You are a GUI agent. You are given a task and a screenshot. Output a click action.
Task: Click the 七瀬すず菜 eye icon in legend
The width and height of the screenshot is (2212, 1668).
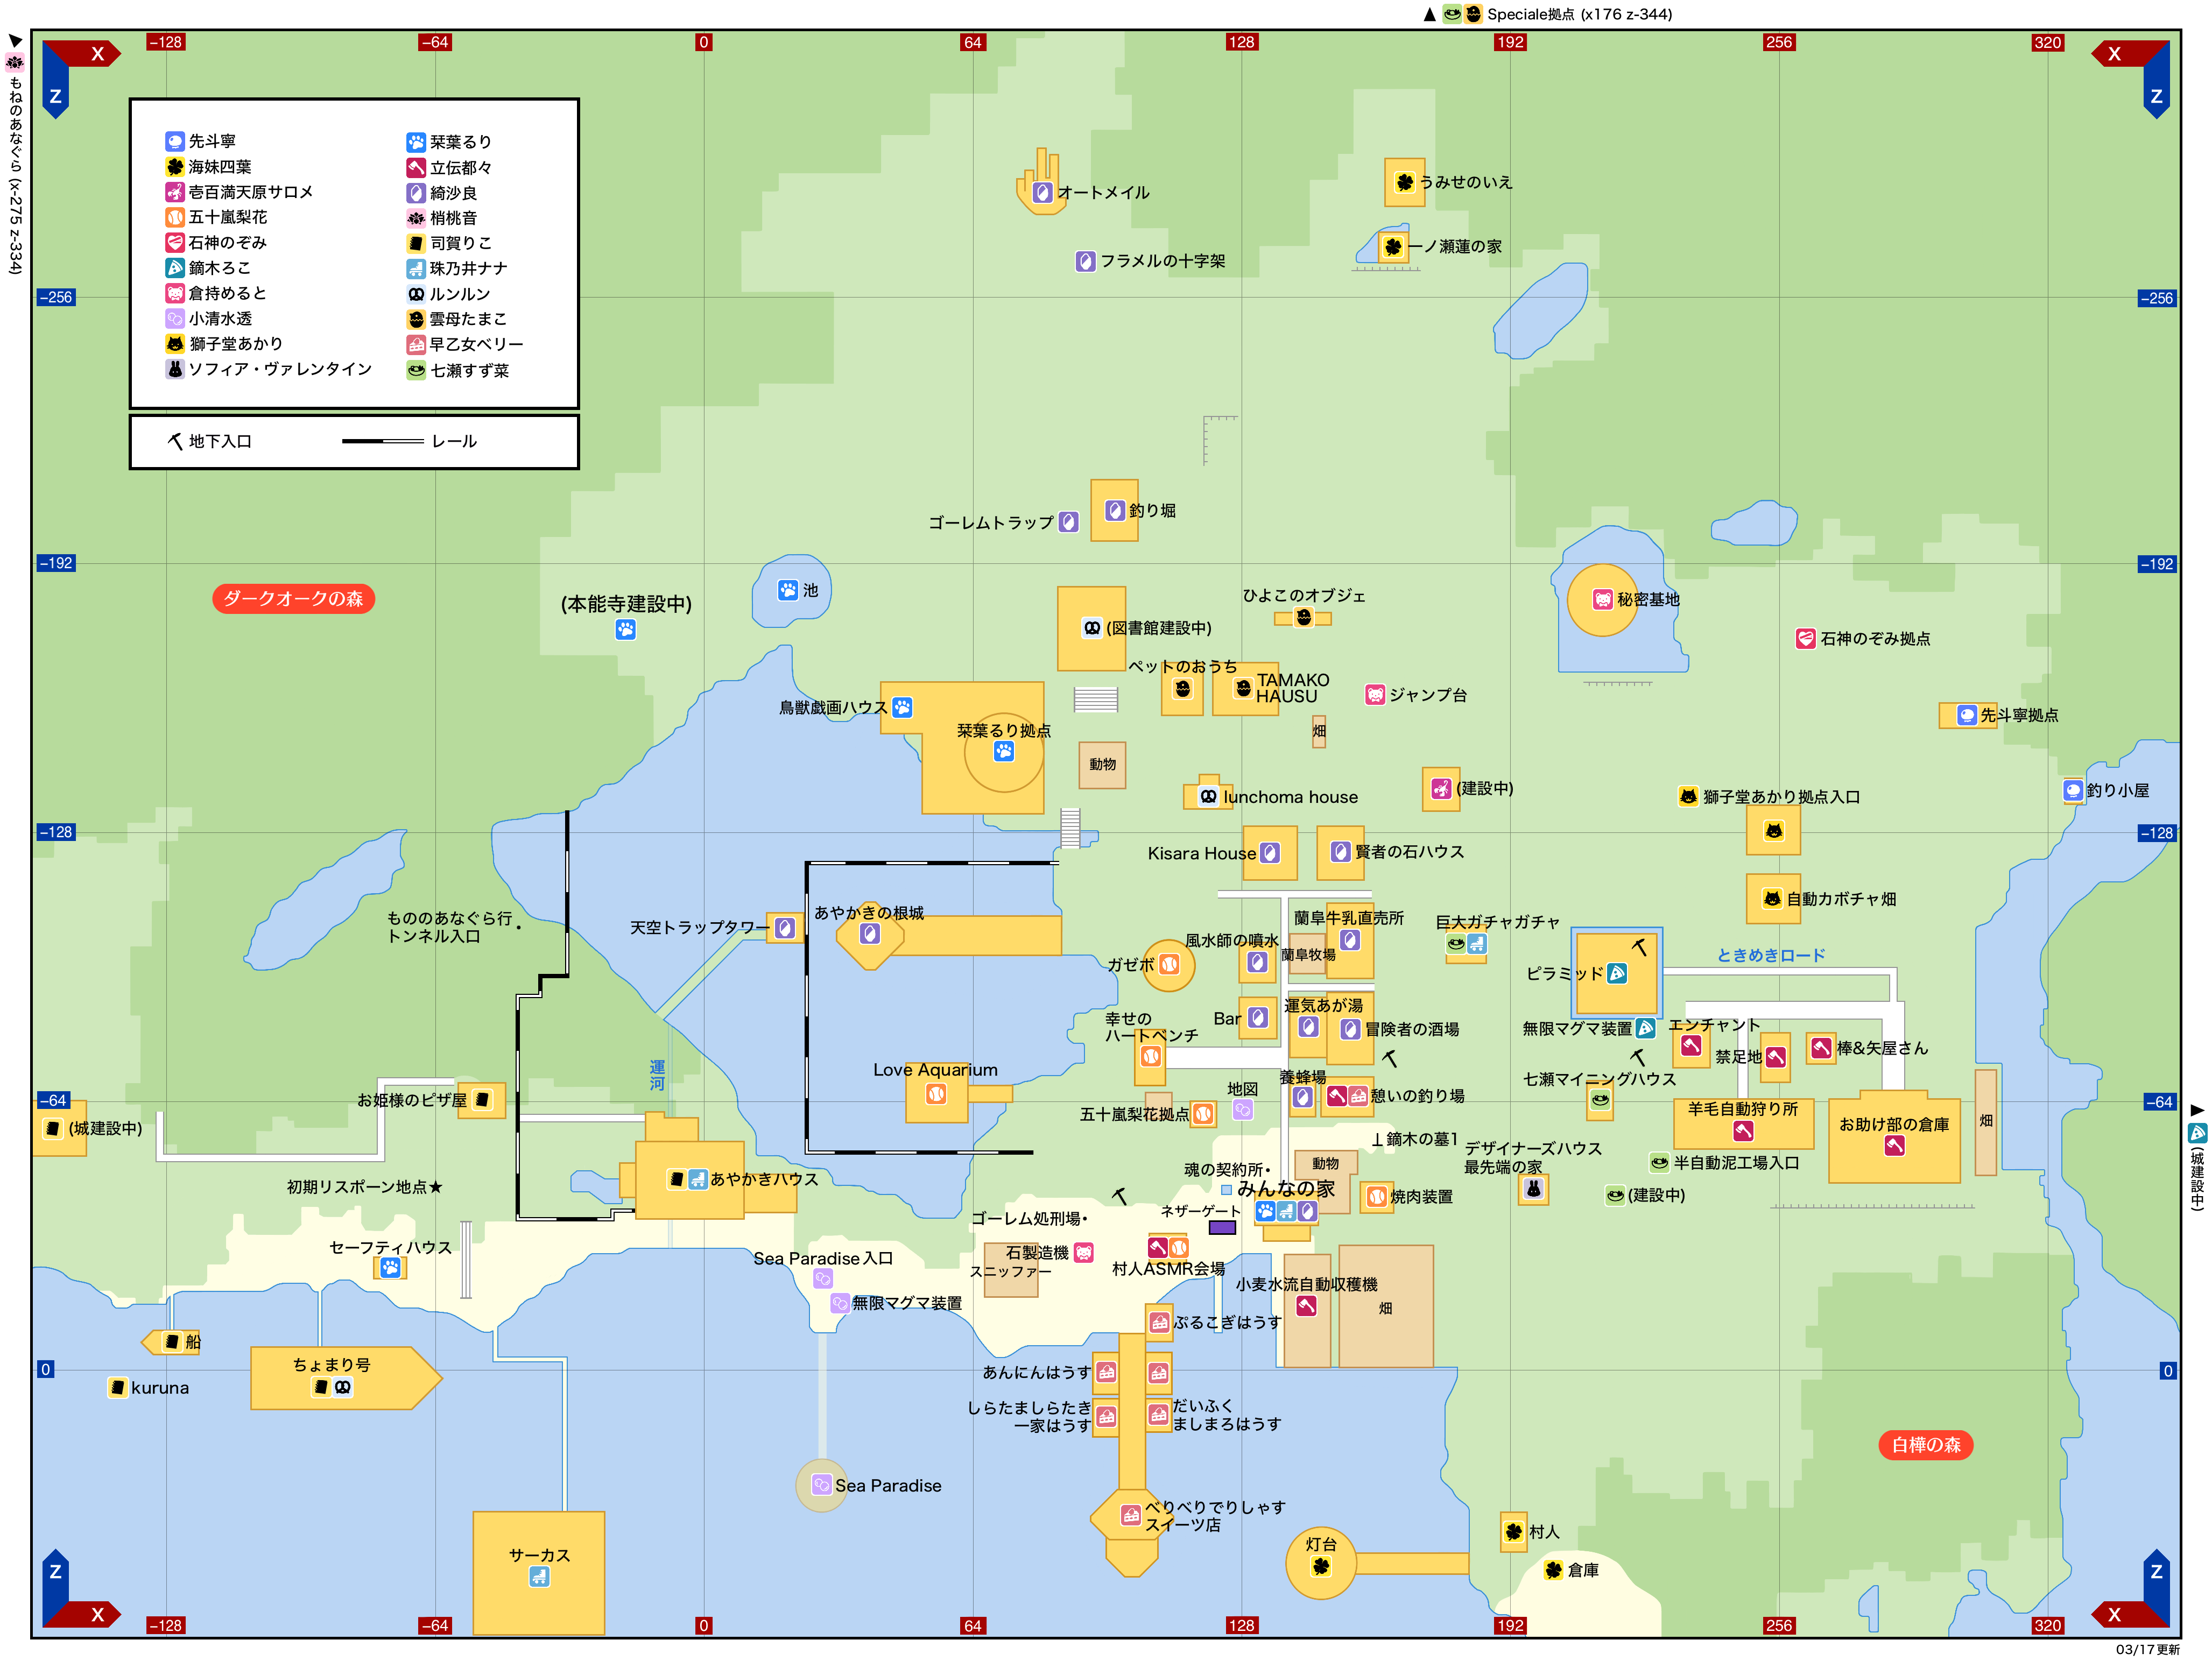pos(416,370)
